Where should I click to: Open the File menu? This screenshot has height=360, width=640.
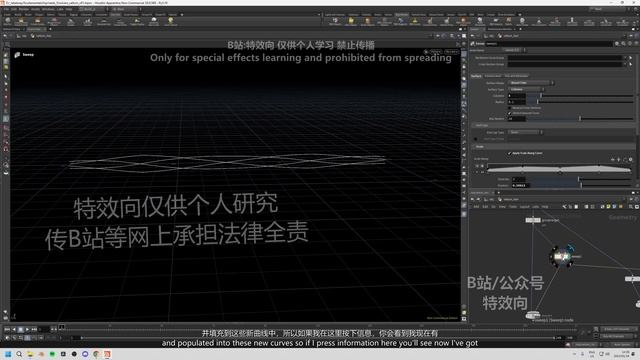(6, 9)
